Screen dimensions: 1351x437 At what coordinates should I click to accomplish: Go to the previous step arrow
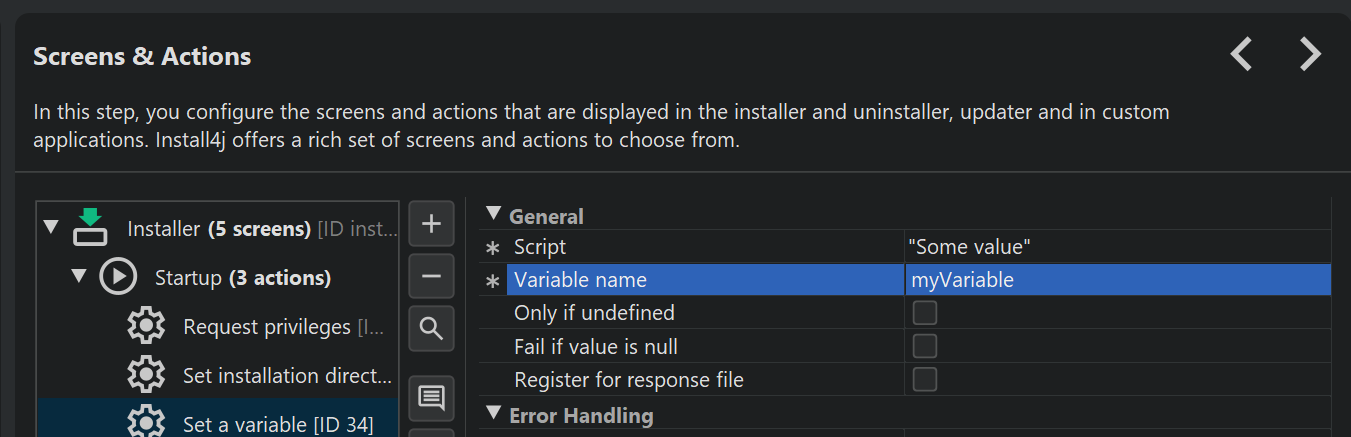point(1241,54)
